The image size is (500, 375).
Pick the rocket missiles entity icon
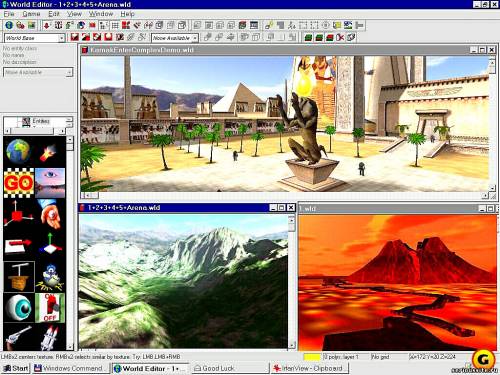[x=50, y=337]
